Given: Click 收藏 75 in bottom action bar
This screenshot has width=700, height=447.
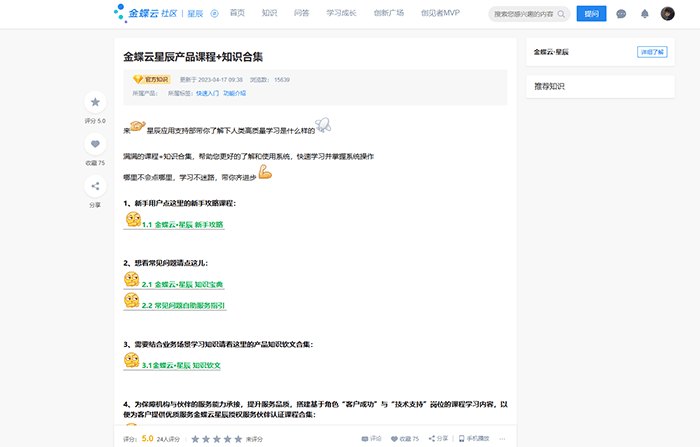Looking at the screenshot, I should (x=405, y=439).
